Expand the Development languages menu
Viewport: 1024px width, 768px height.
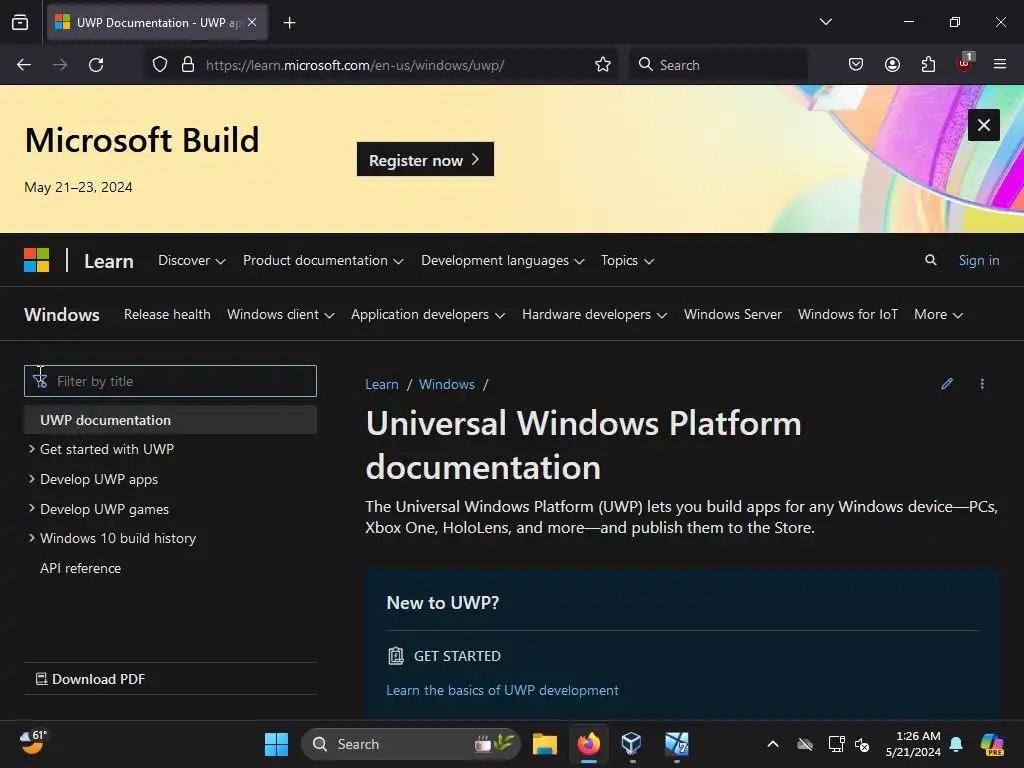(503, 260)
